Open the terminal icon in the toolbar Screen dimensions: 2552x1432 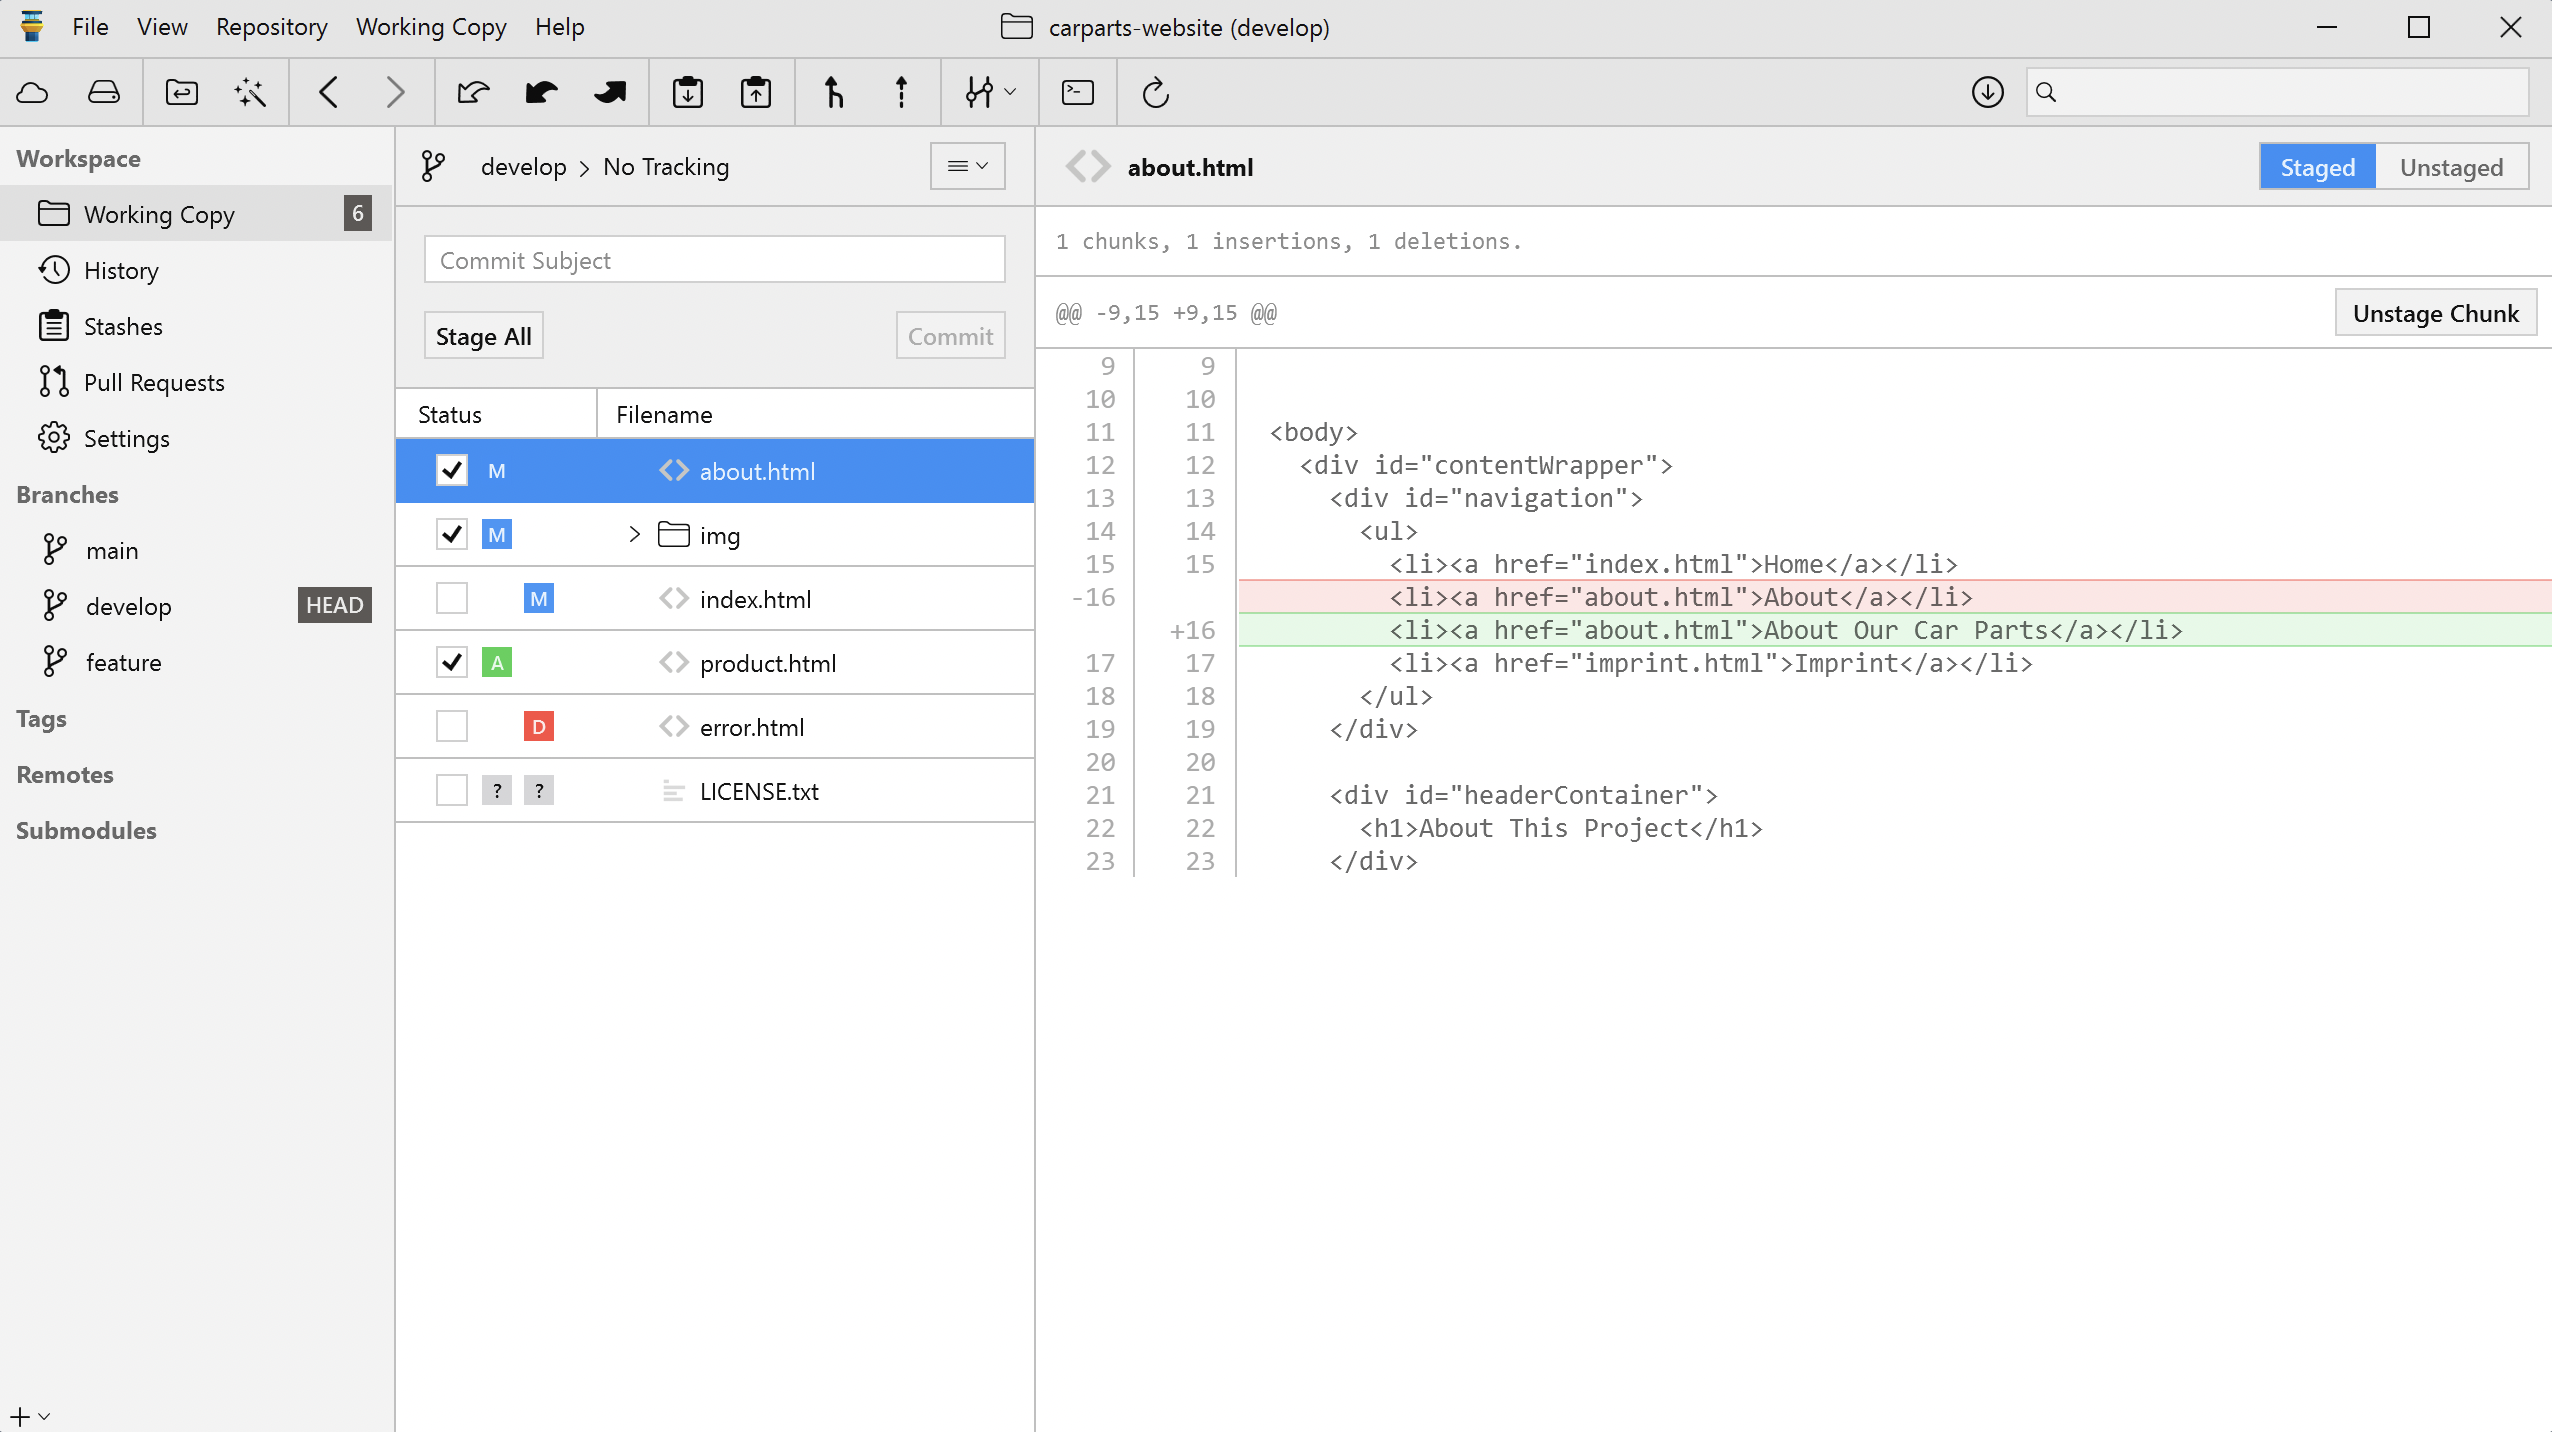1078,93
